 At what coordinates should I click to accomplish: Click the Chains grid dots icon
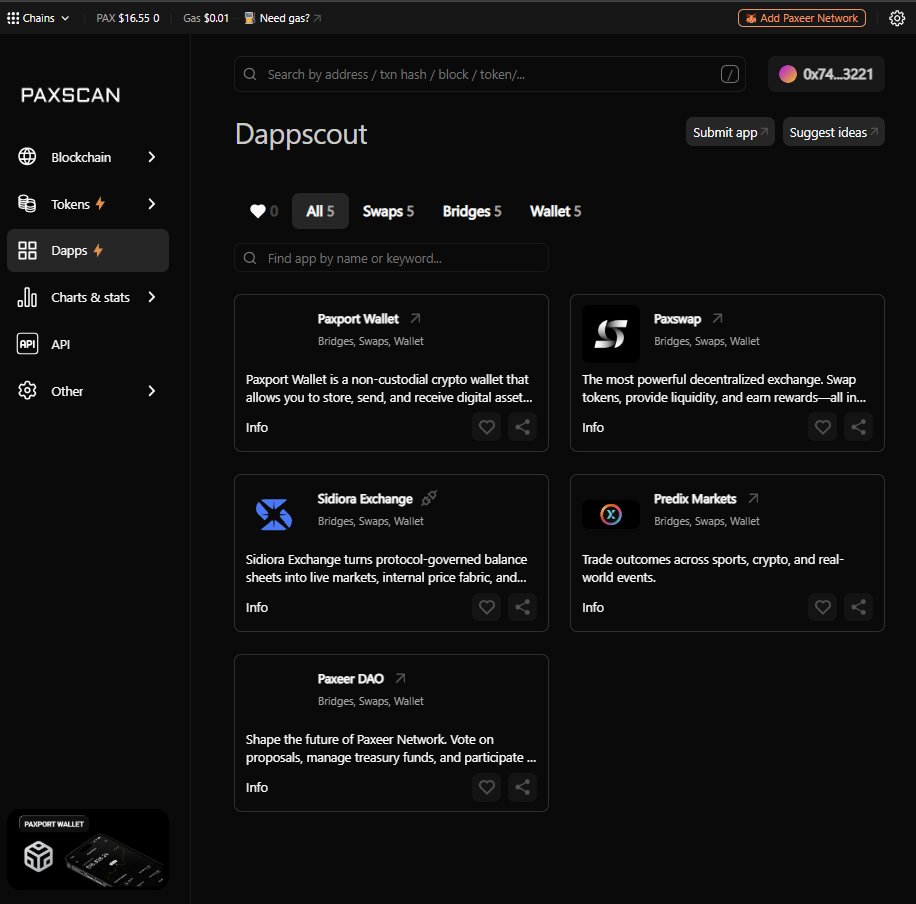pos(13,18)
